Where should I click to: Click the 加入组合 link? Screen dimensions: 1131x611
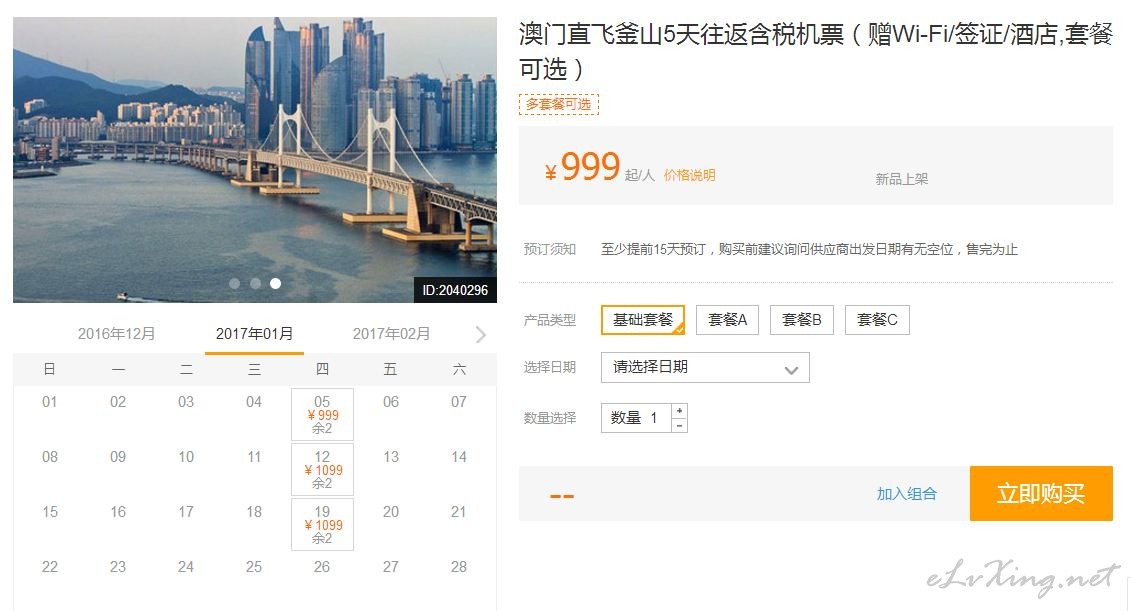pyautogui.click(x=907, y=494)
